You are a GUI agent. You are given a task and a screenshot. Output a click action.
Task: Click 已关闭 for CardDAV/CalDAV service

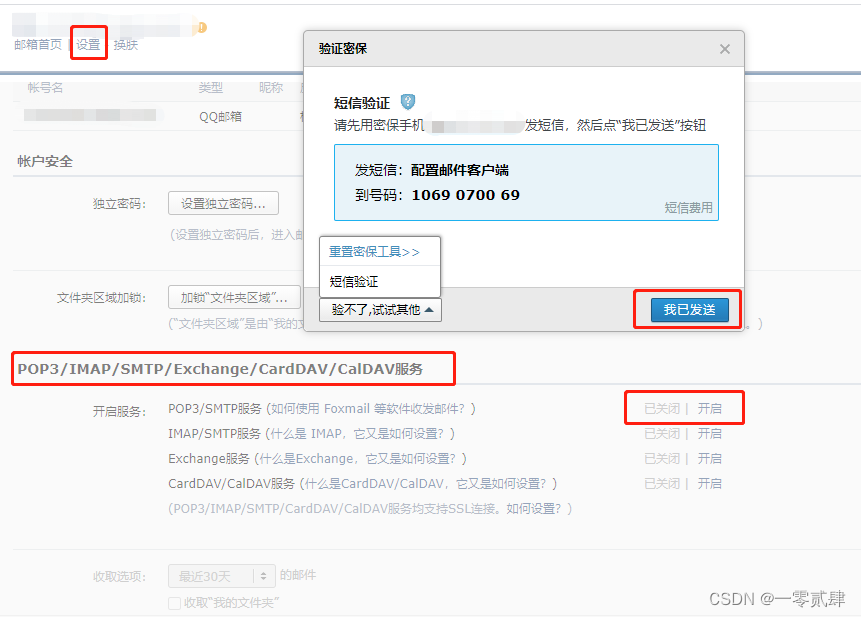[662, 484]
